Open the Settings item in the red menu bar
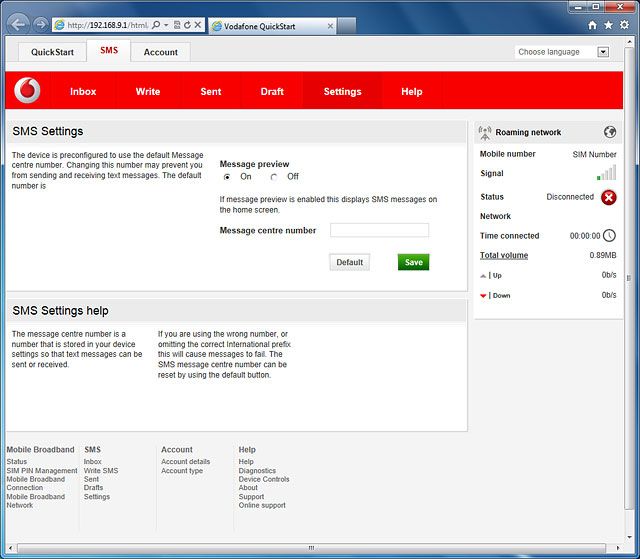 pos(342,91)
